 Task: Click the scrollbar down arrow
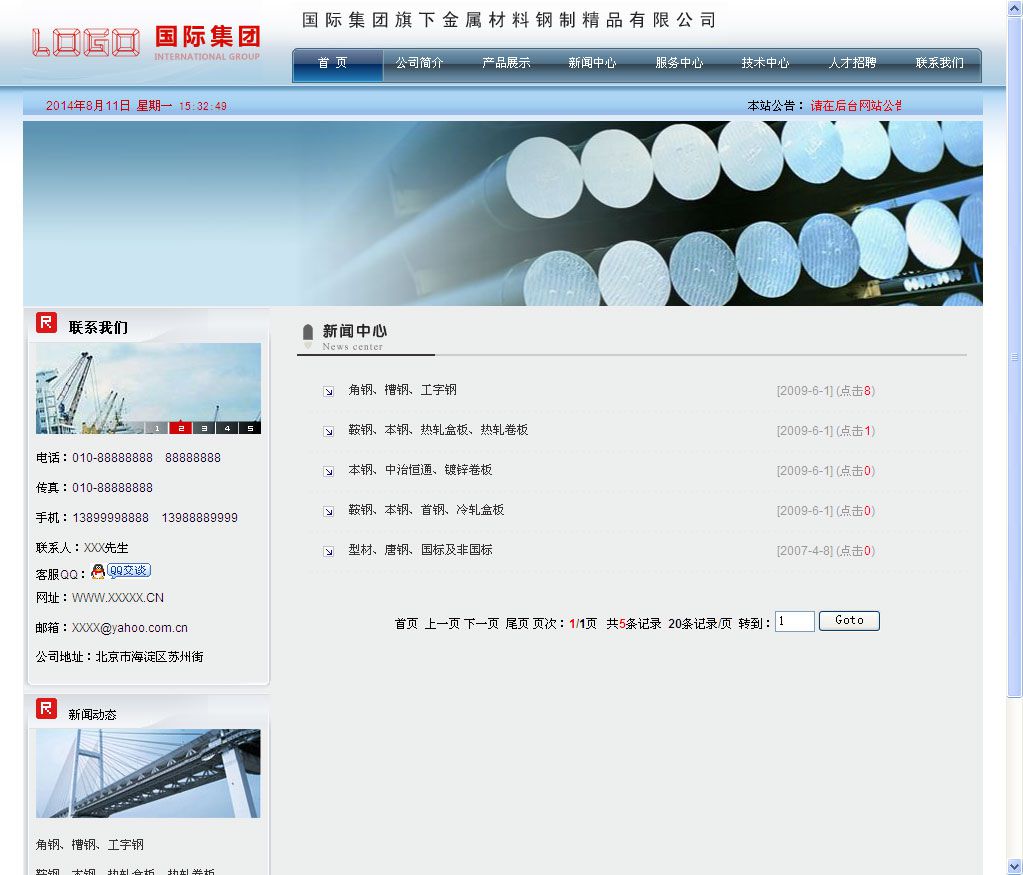1015,867
